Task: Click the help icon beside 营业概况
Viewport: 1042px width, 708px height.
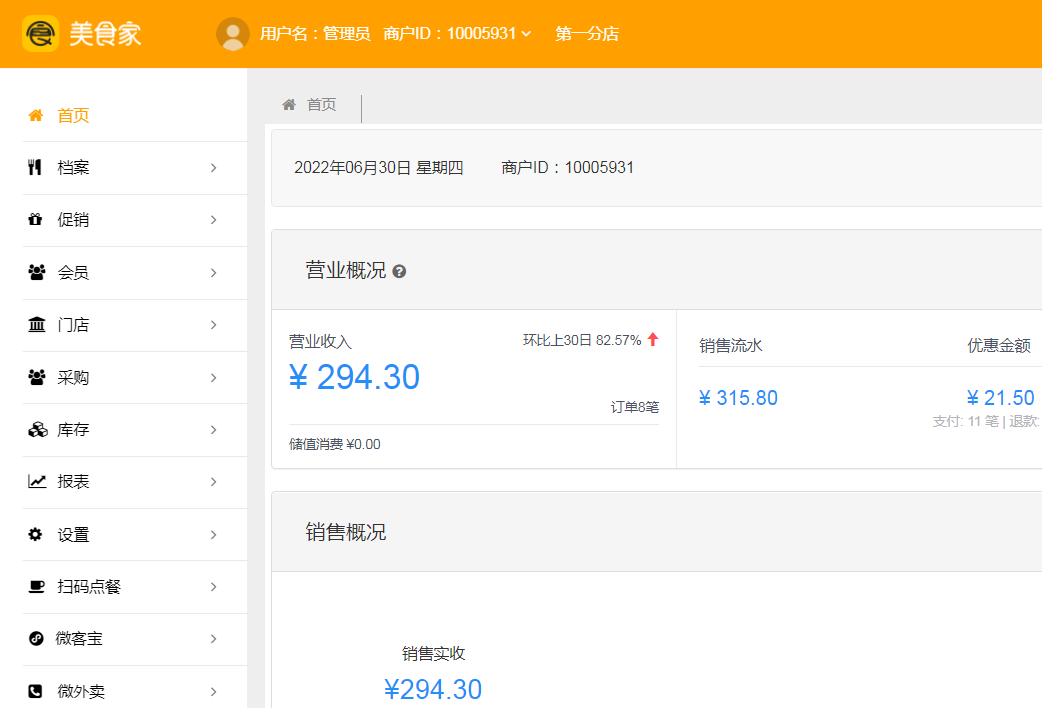Action: 399,271
